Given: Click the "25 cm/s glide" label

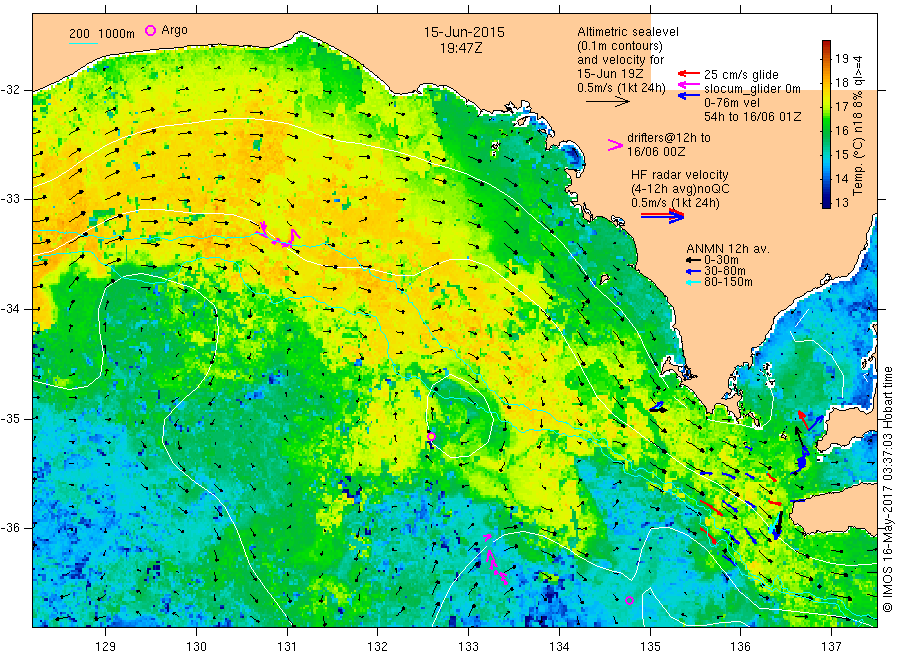Looking at the screenshot, I should pos(741,75).
